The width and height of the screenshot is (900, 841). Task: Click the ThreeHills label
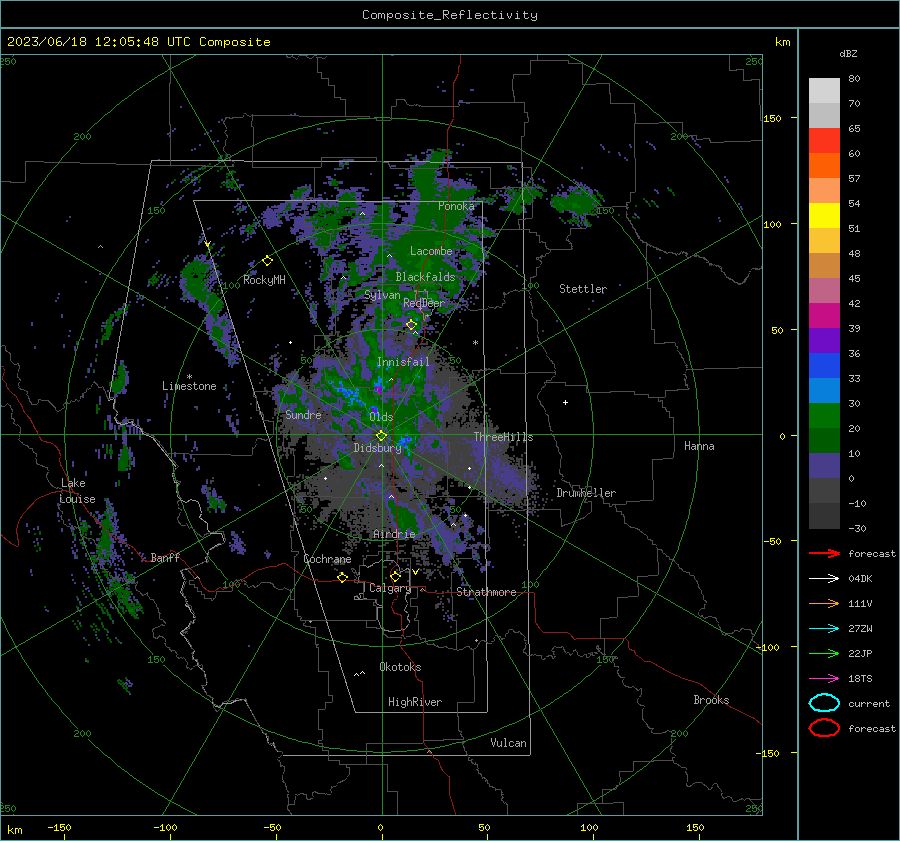coord(503,437)
